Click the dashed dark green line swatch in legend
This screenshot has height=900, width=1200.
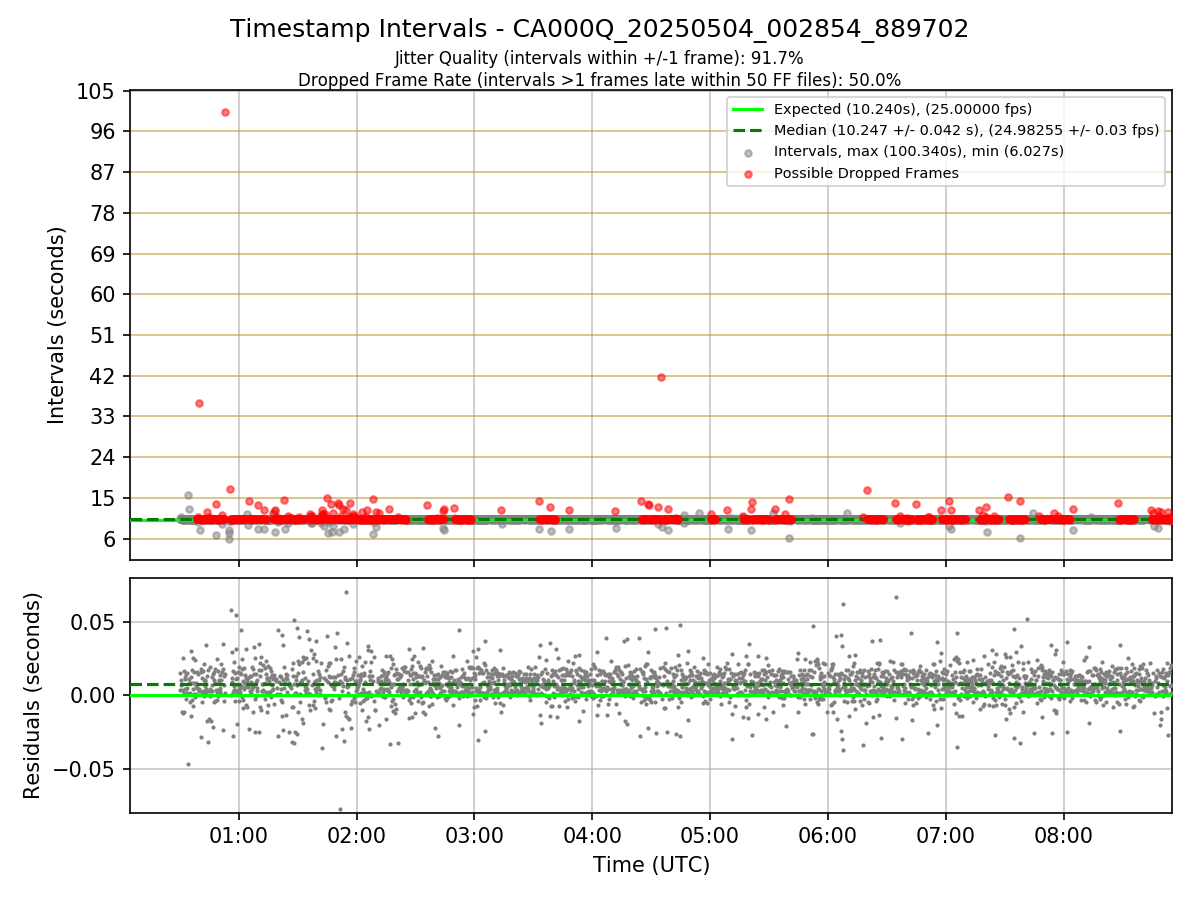click(749, 130)
